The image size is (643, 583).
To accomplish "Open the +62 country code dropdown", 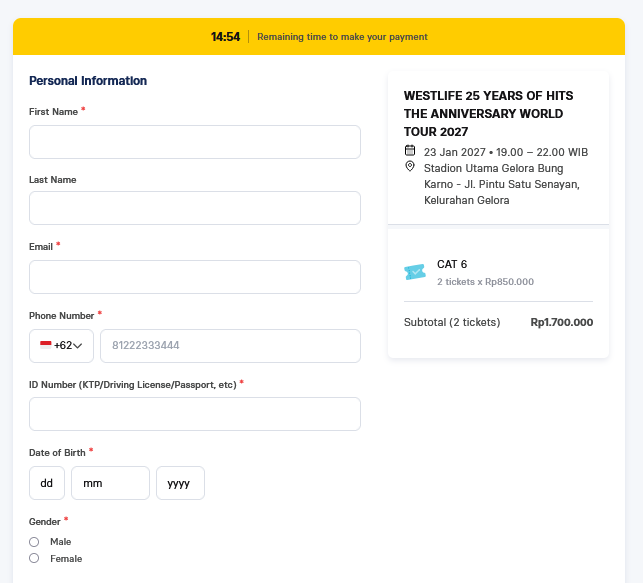I will point(62,346).
